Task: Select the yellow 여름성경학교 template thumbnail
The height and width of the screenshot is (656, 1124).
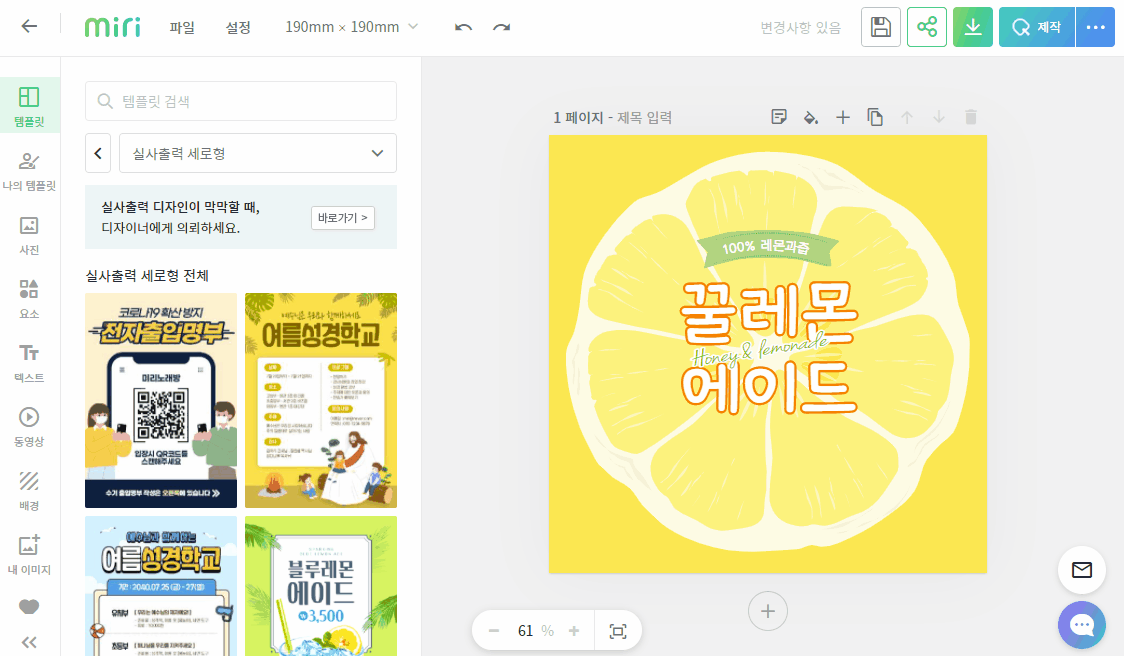Action: (x=320, y=400)
